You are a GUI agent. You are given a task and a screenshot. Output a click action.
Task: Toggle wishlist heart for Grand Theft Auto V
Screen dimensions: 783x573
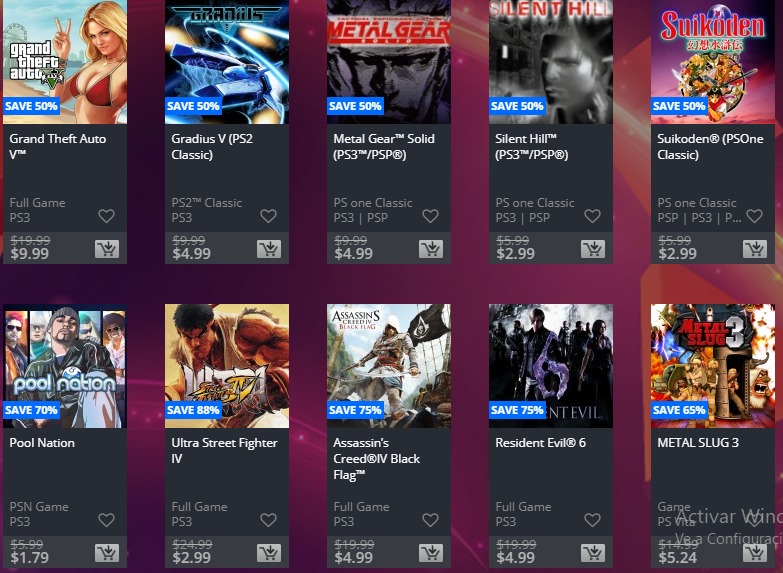click(x=106, y=216)
